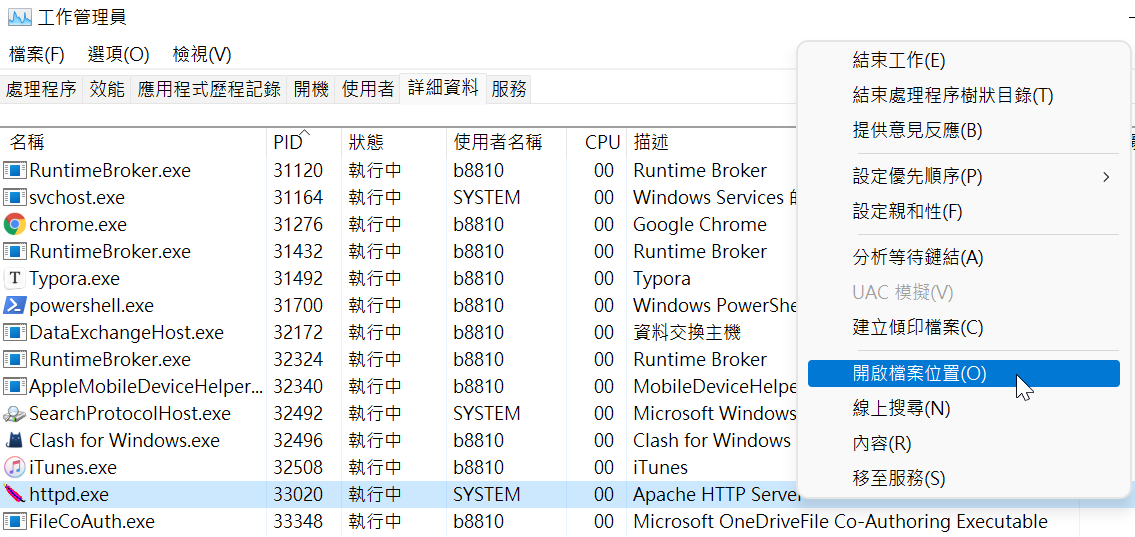Switch to the 服務 tab
Viewport: 1135px width, 537px height.
click(x=509, y=90)
